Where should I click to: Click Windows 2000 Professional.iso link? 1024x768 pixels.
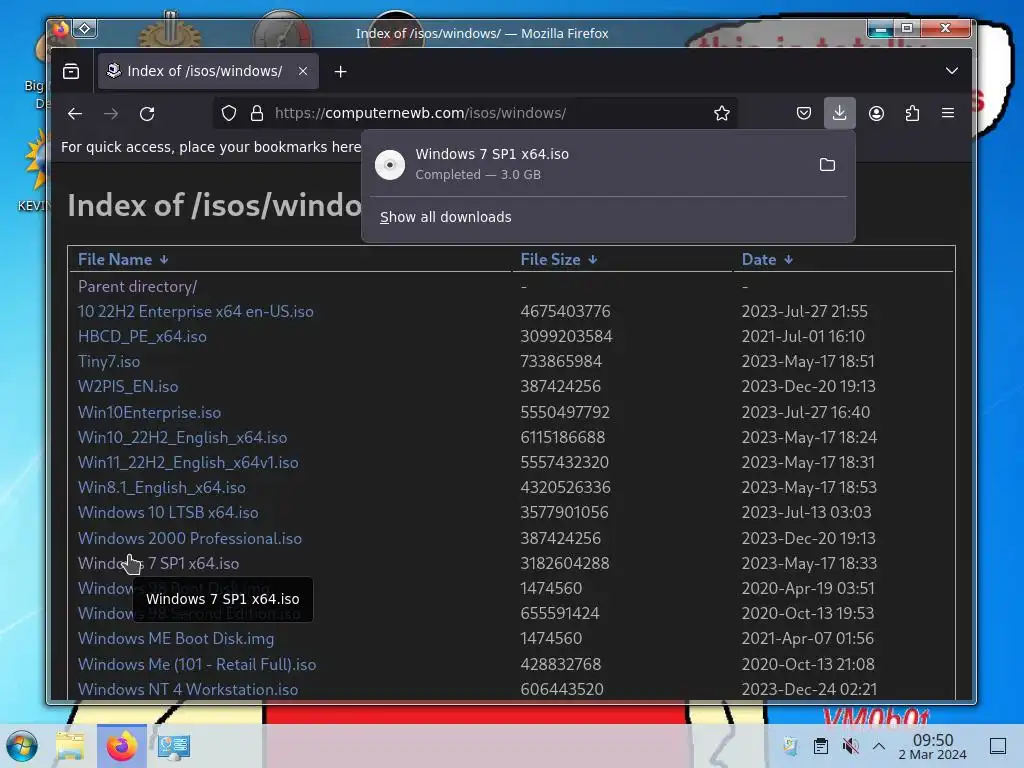click(x=189, y=539)
